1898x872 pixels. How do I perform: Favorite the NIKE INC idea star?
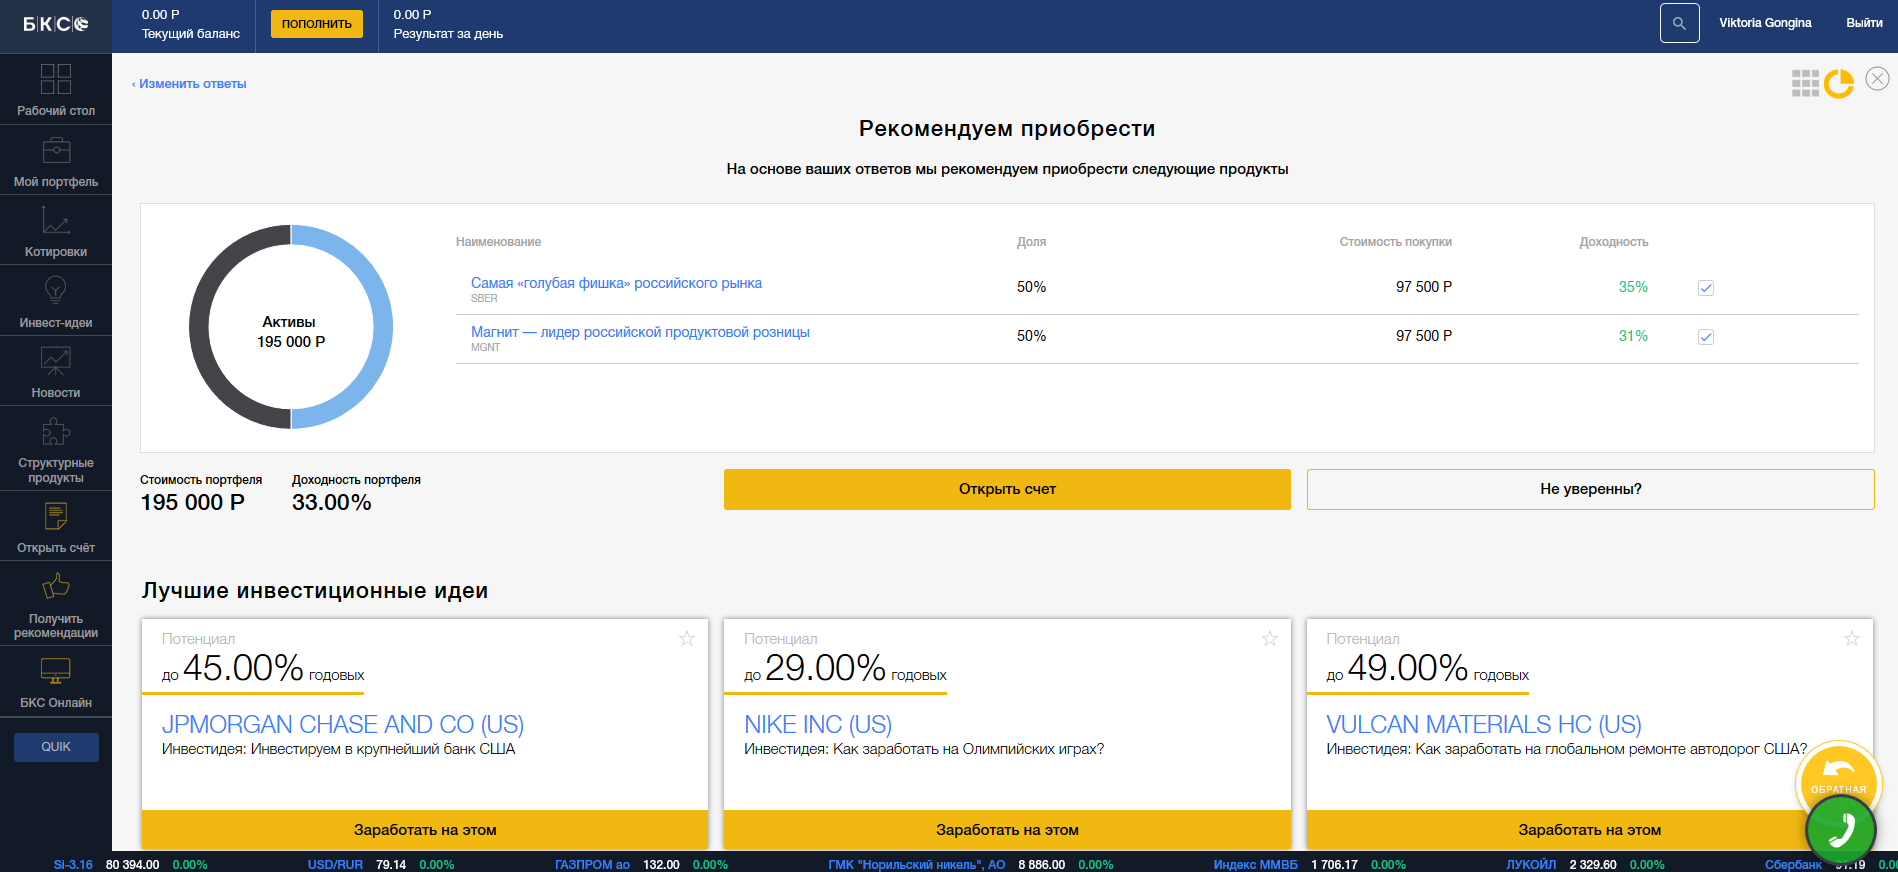tap(1270, 638)
